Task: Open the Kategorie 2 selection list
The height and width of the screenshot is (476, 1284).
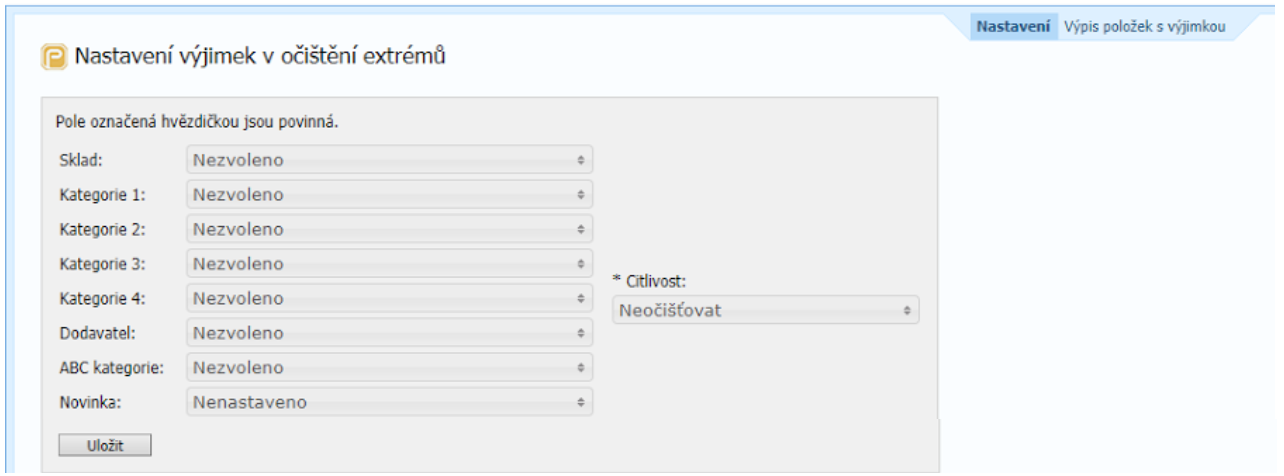Action: pos(389,229)
